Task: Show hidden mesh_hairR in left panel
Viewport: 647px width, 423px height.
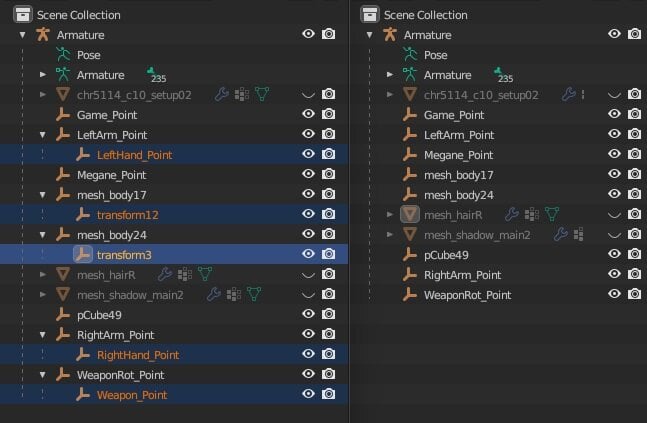Action: click(308, 275)
